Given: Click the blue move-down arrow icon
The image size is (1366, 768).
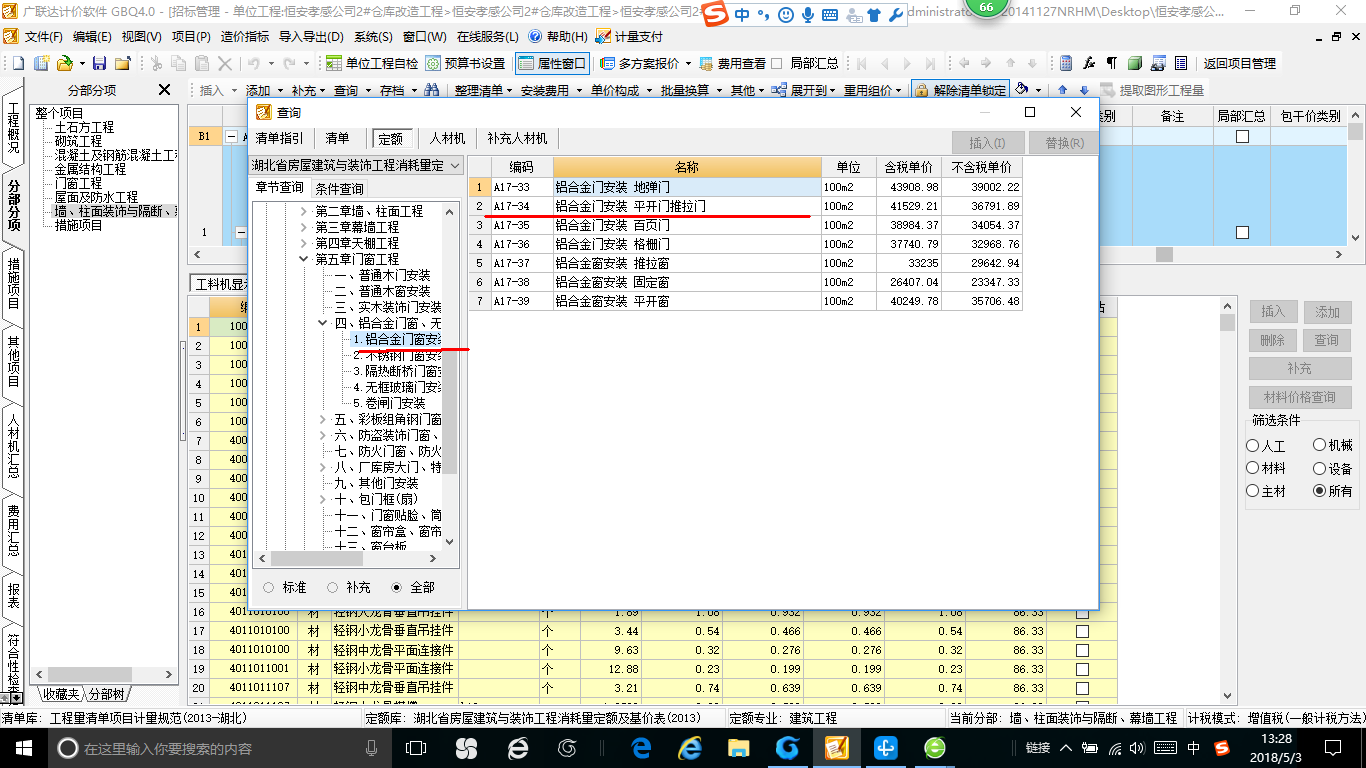Looking at the screenshot, I should [1084, 90].
